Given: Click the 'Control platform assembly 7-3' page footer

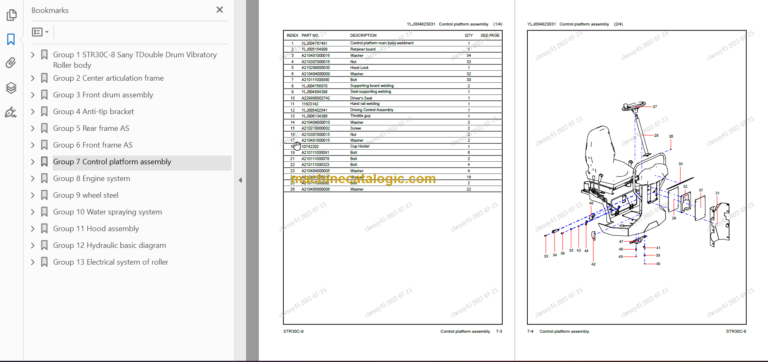Looking at the screenshot, I should tap(471, 332).
